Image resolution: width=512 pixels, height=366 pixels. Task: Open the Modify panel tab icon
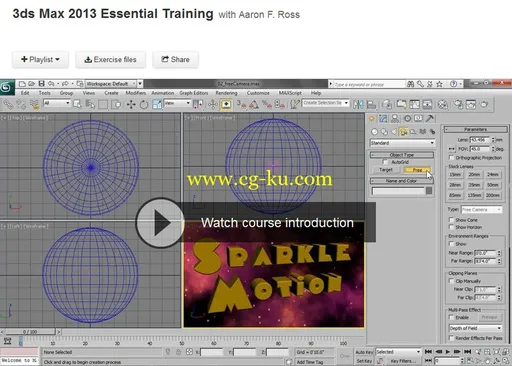(x=383, y=119)
